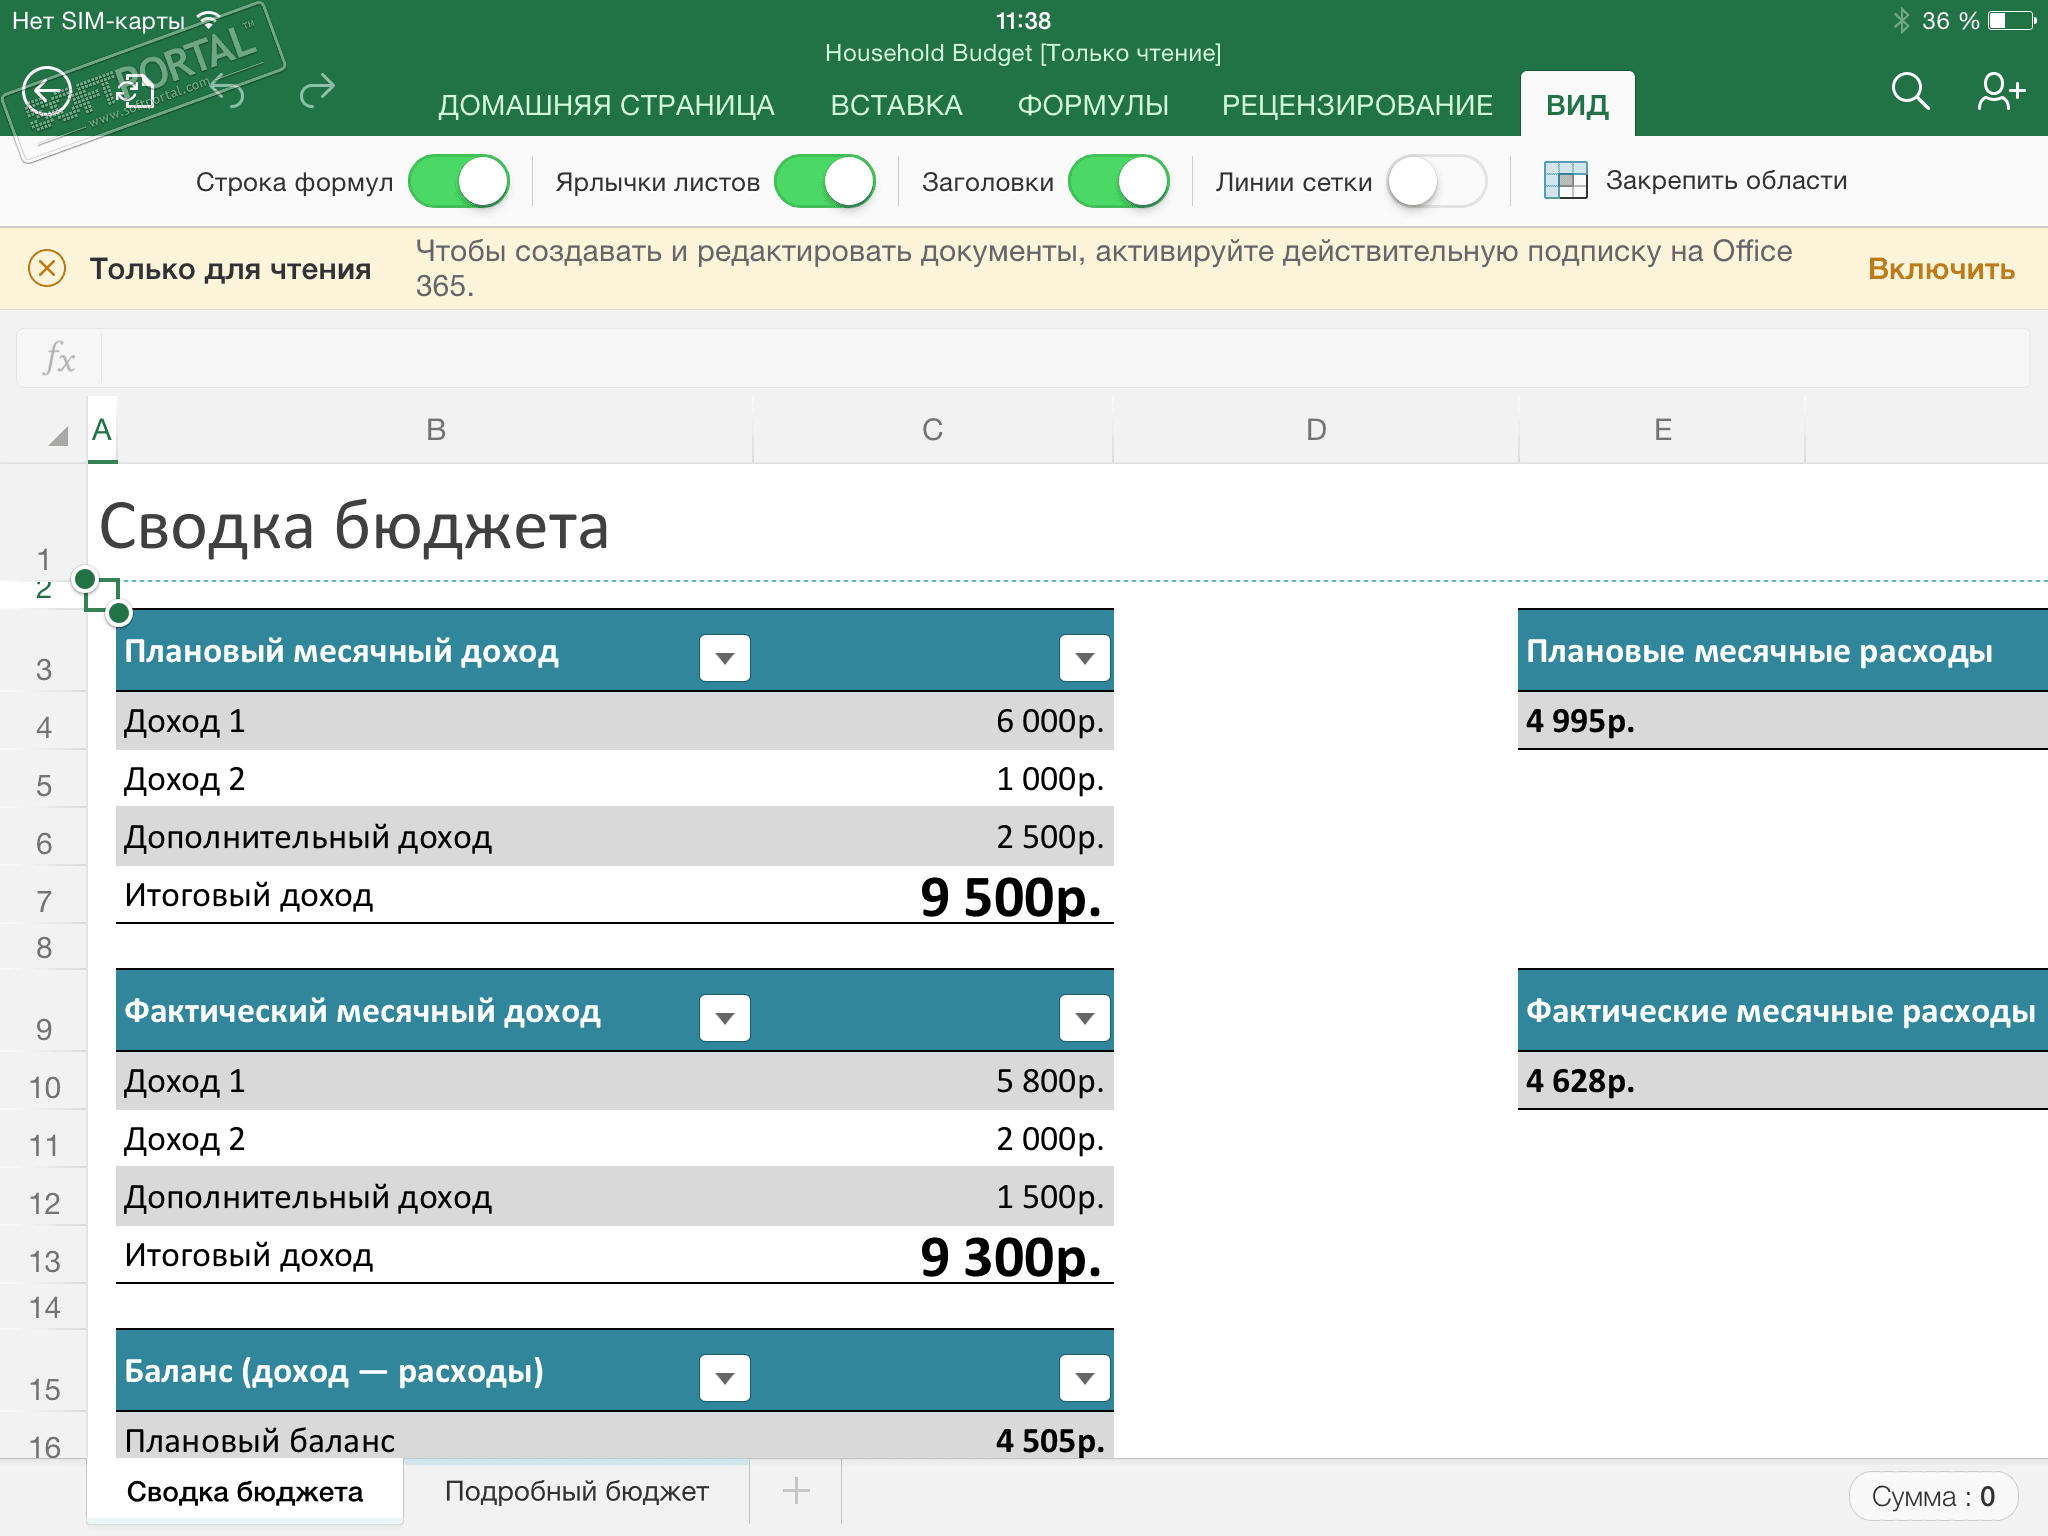The height and width of the screenshot is (1536, 2048).
Task: Tap the back arrow icon
Action: (47, 92)
